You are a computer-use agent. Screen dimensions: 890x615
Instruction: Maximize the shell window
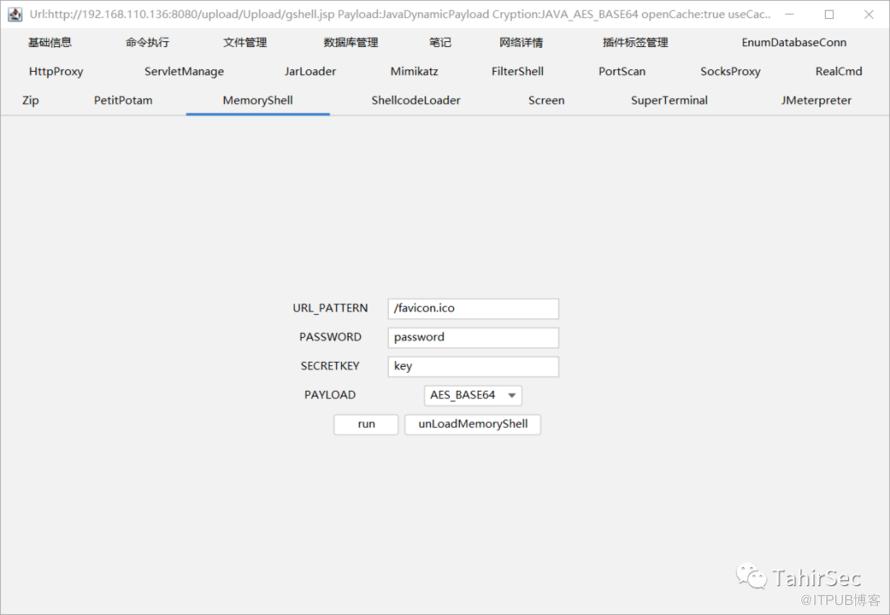829,14
